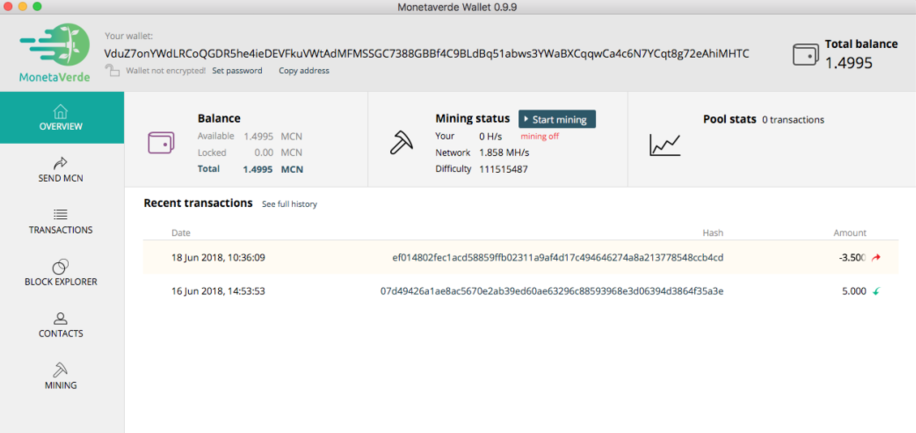Click the bold Total 1.4995 MCN row
The image size is (916, 433).
coord(251,169)
